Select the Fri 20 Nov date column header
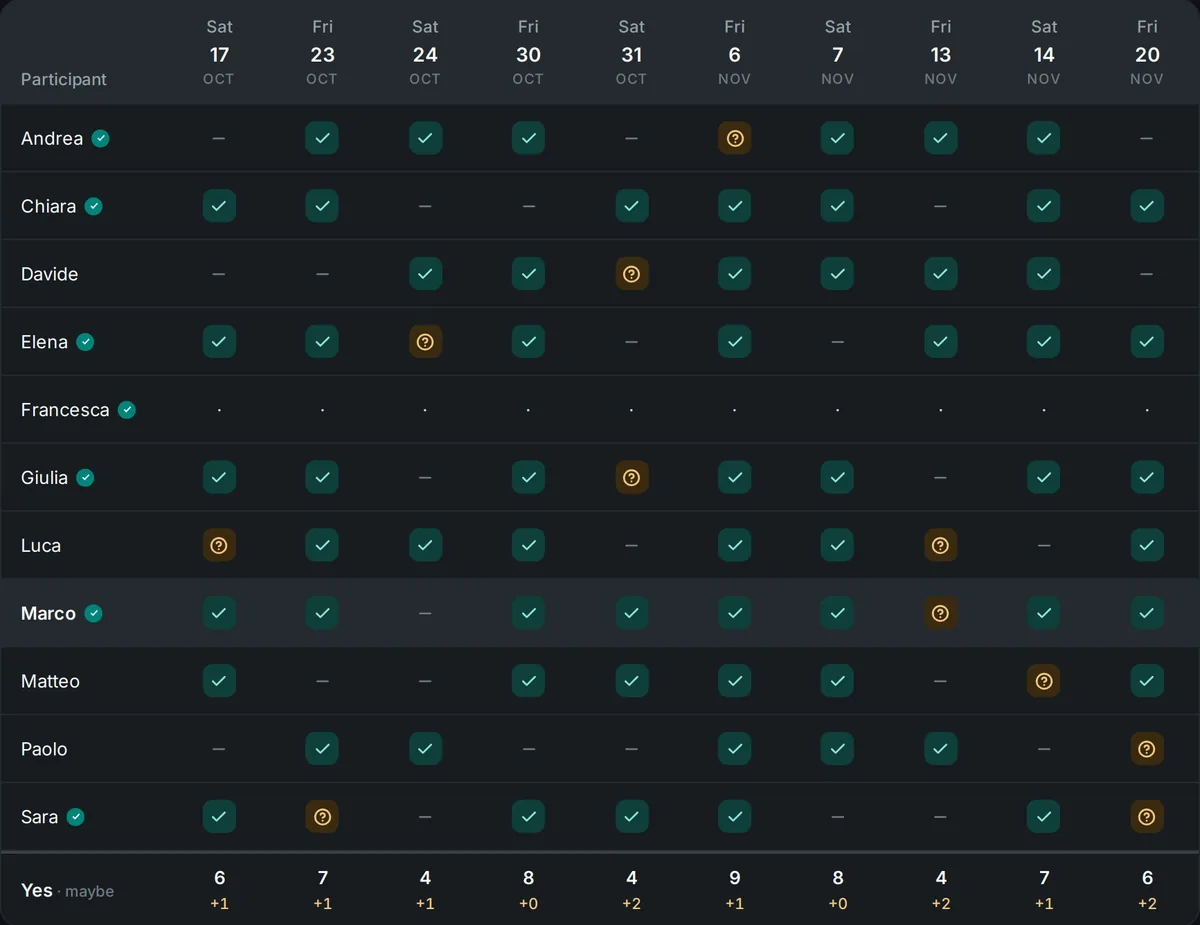This screenshot has width=1200, height=925. [x=1147, y=52]
